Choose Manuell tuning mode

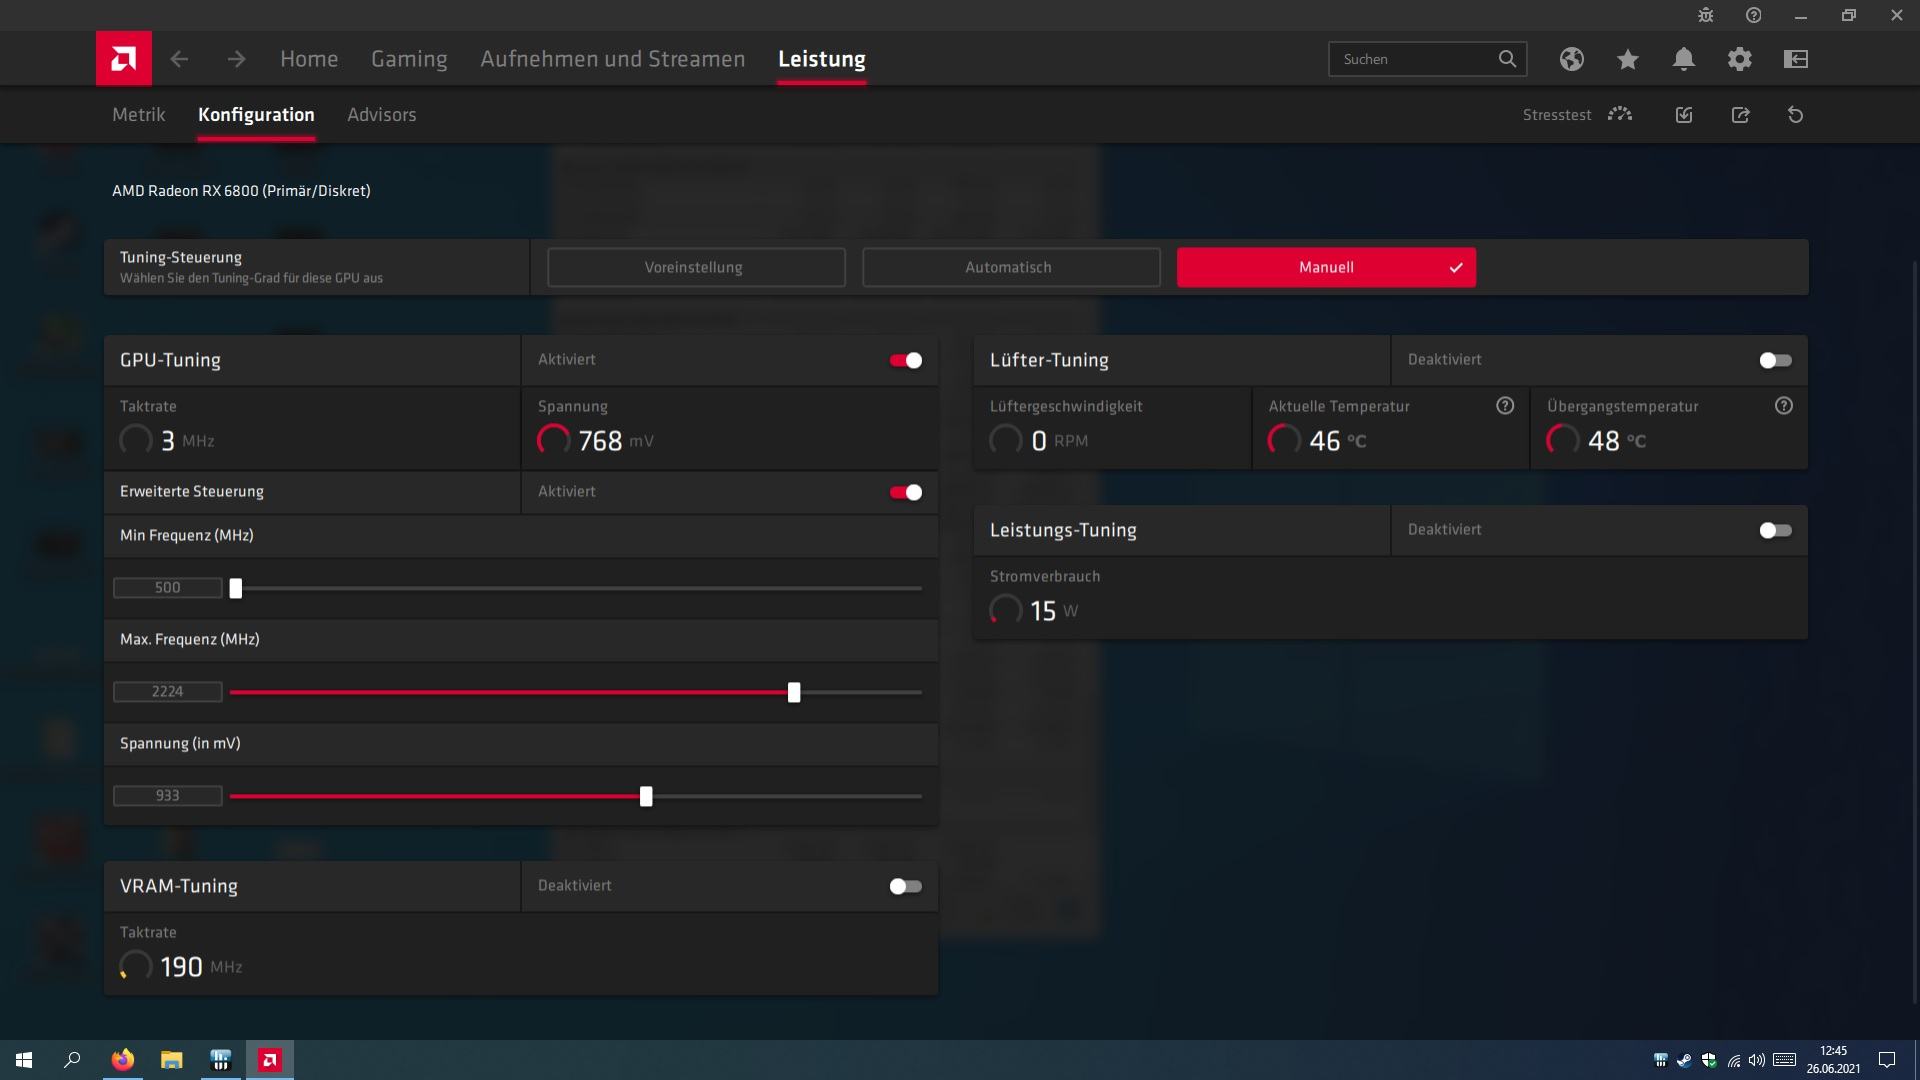coord(1326,267)
